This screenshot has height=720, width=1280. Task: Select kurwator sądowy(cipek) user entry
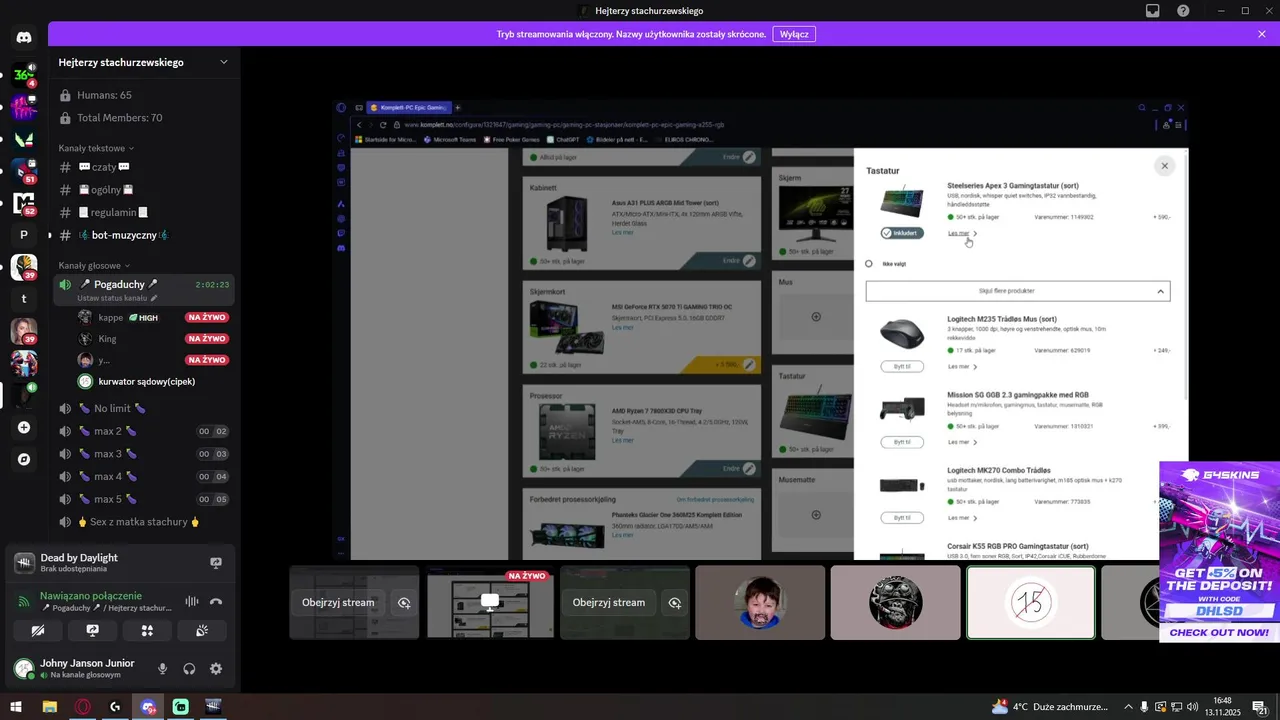click(153, 382)
